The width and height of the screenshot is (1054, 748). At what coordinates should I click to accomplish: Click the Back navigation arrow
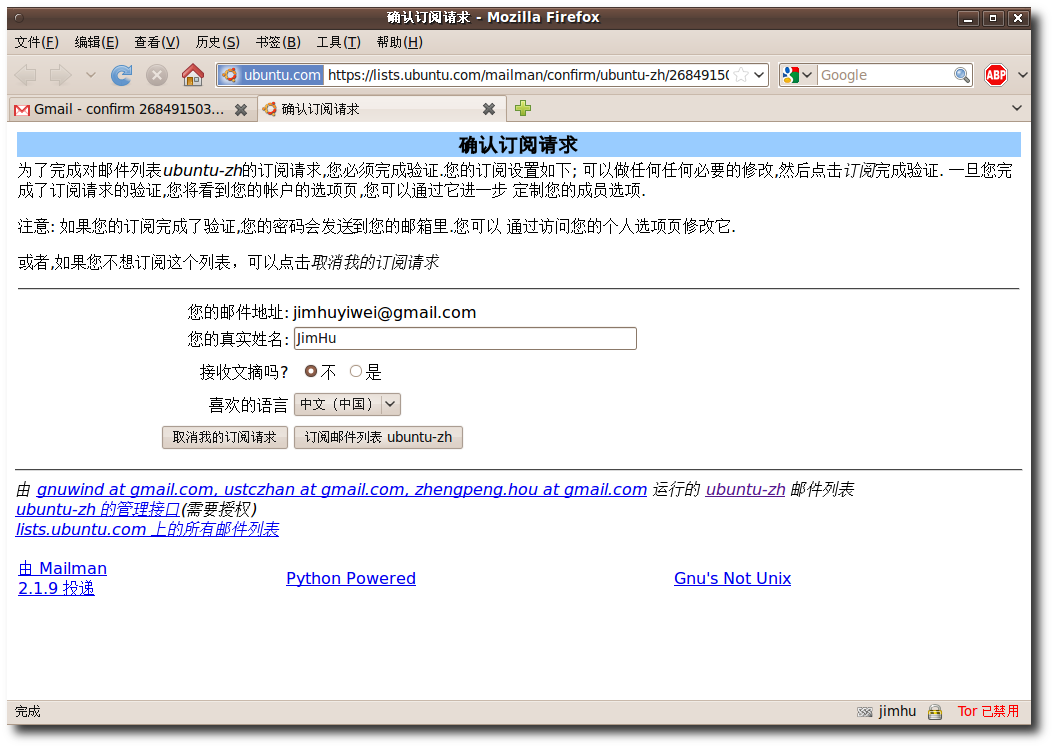coord(26,75)
